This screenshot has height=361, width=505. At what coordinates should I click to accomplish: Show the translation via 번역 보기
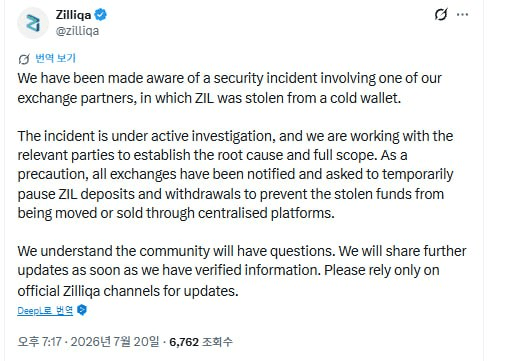click(56, 58)
